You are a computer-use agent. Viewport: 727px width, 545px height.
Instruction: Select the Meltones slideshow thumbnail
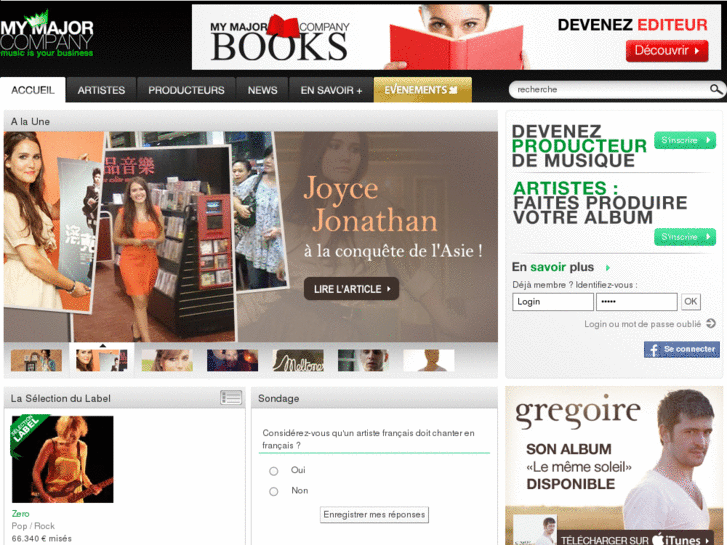pyautogui.click(x=298, y=360)
